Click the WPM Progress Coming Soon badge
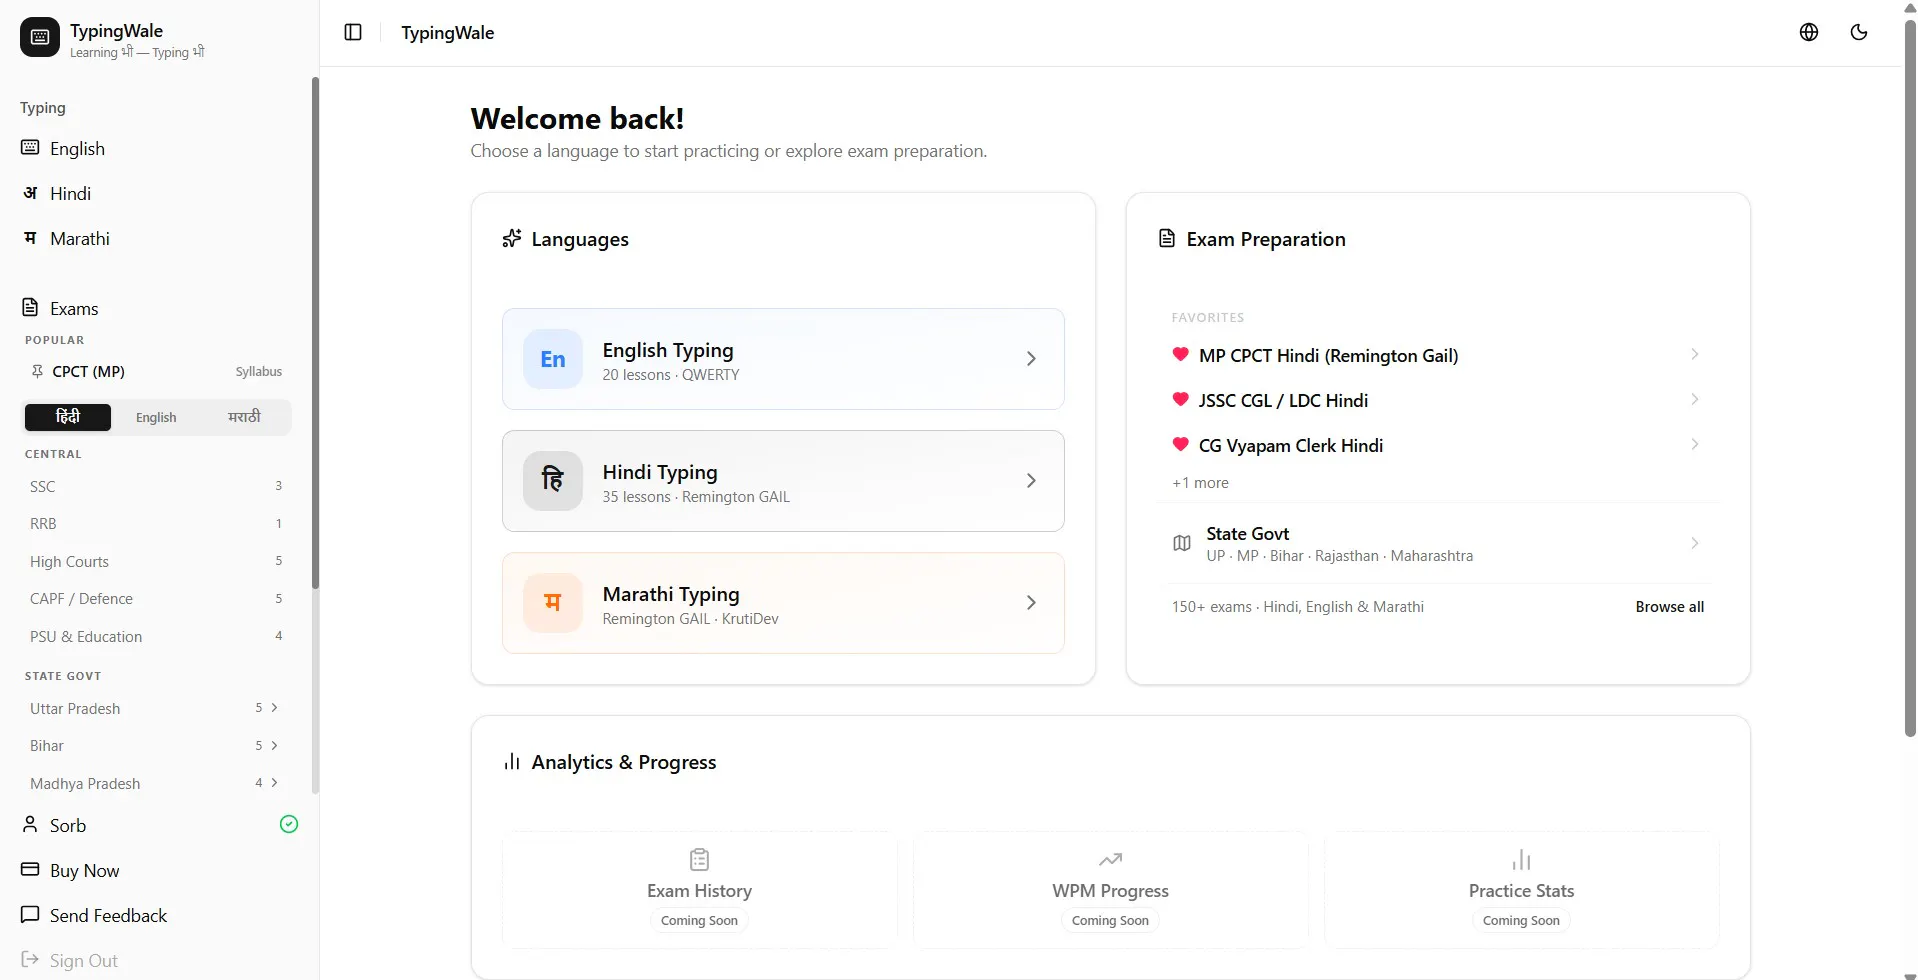 (x=1110, y=920)
